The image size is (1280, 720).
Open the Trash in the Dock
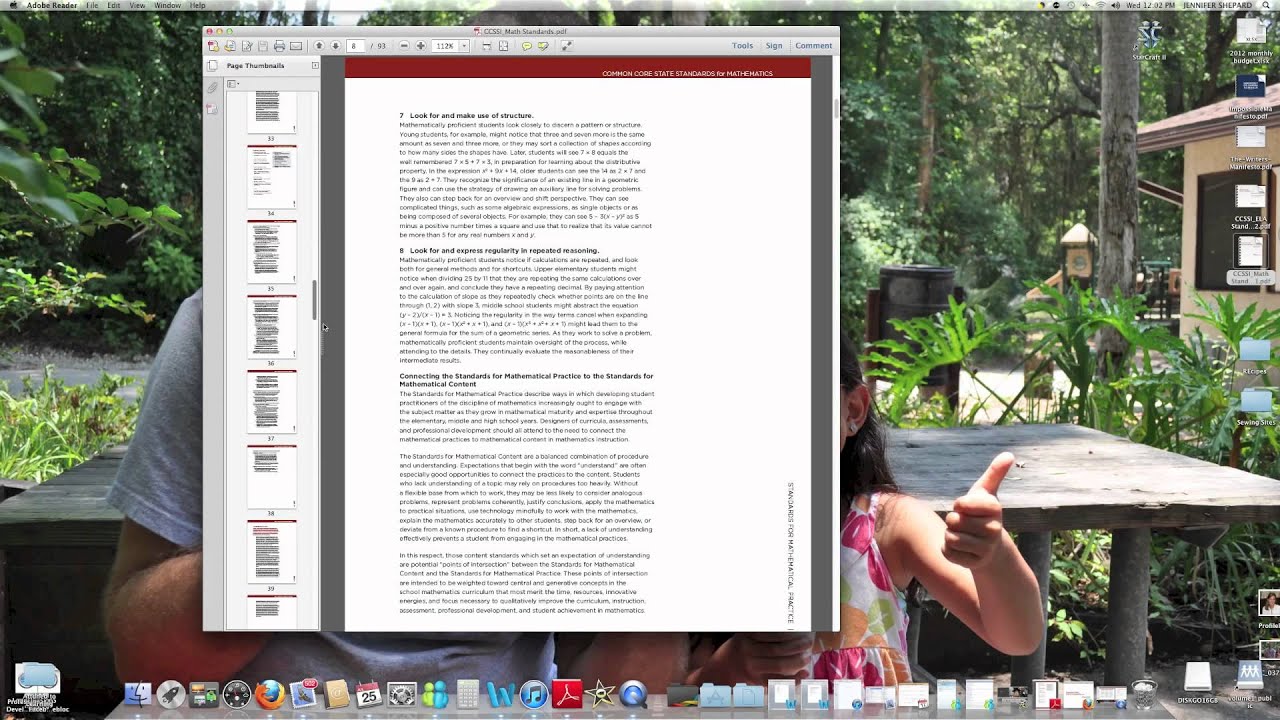1143,694
